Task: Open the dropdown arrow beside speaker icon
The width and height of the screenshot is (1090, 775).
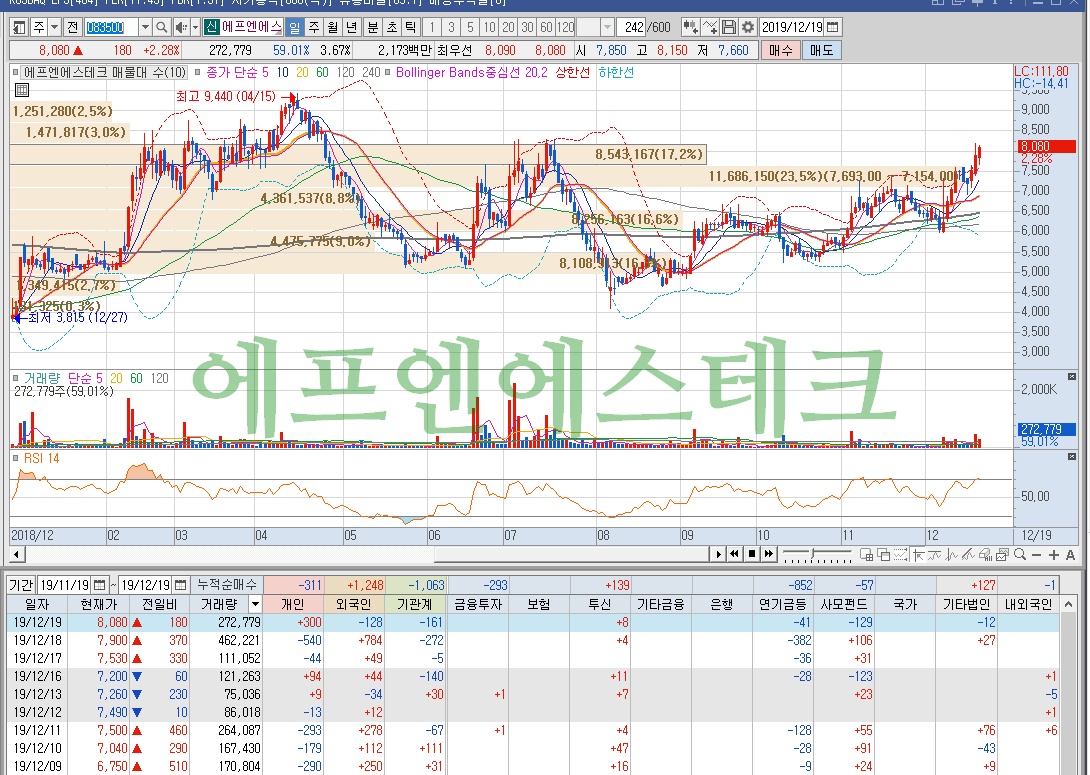Action: tap(195, 27)
